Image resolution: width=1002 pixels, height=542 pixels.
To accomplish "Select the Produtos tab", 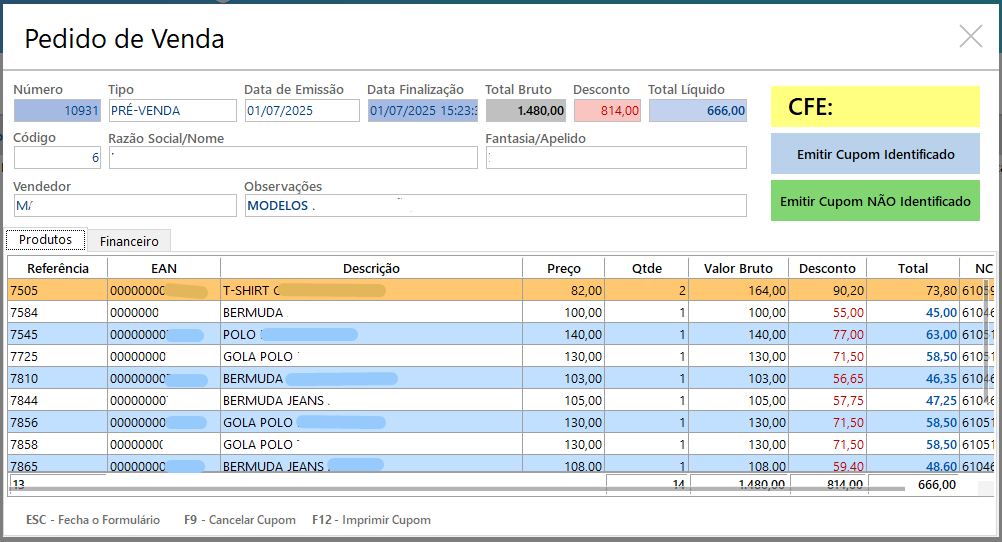I will point(46,240).
